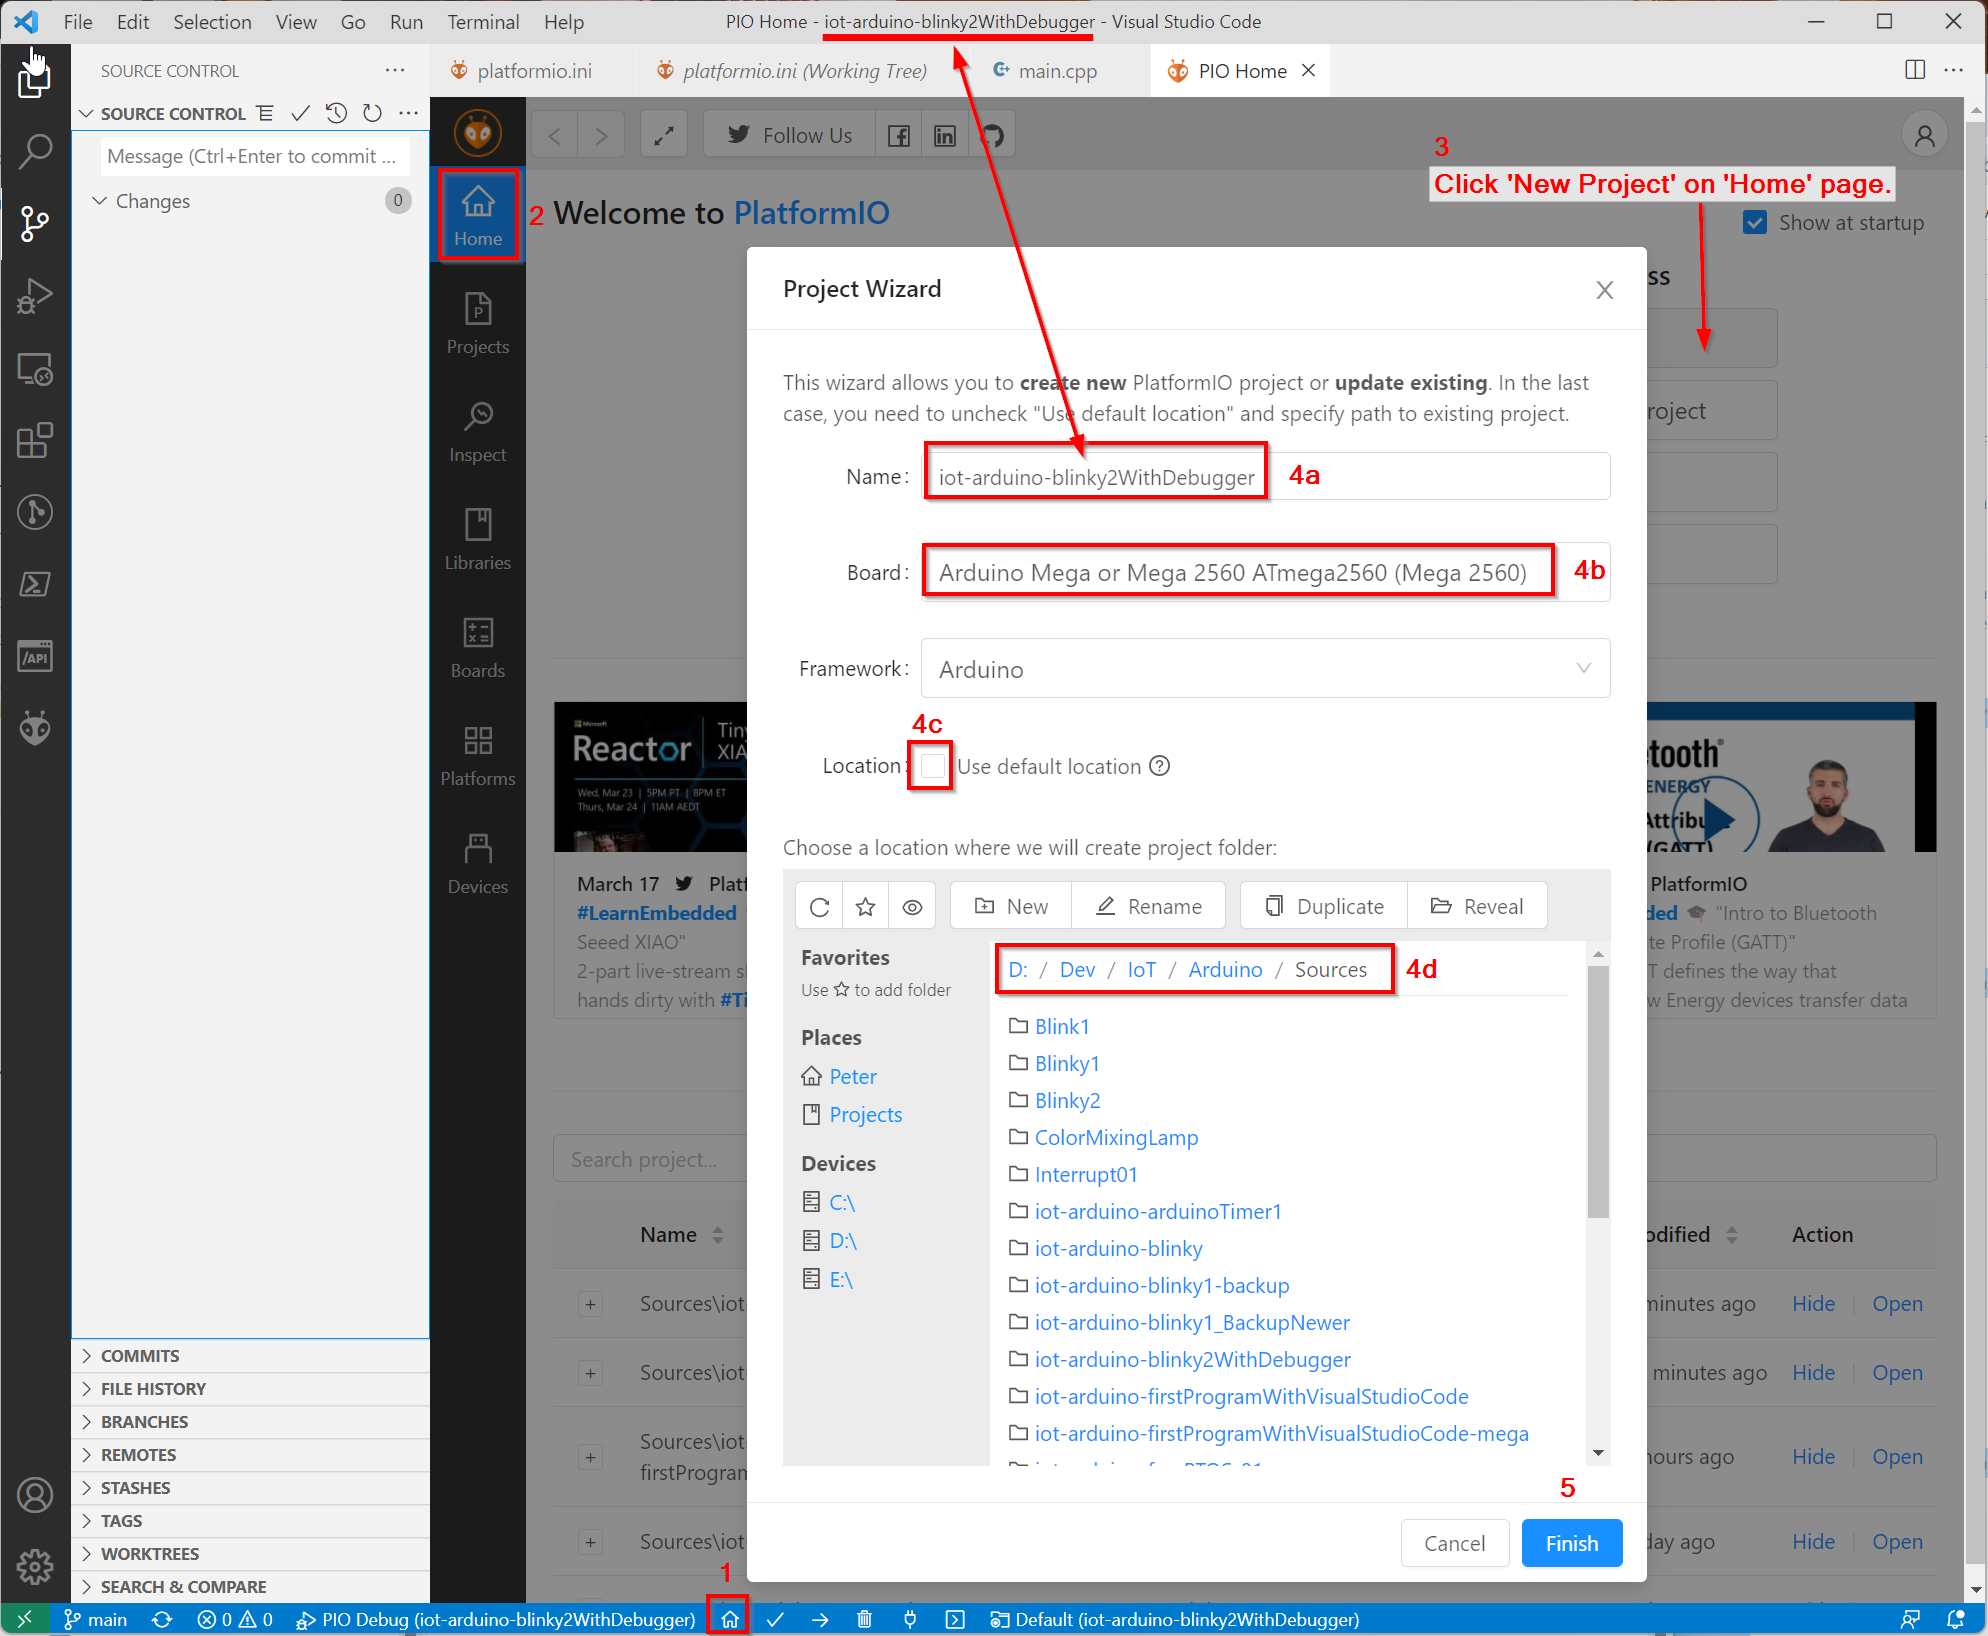
Task: Click Reveal folder button
Action: (x=1477, y=906)
